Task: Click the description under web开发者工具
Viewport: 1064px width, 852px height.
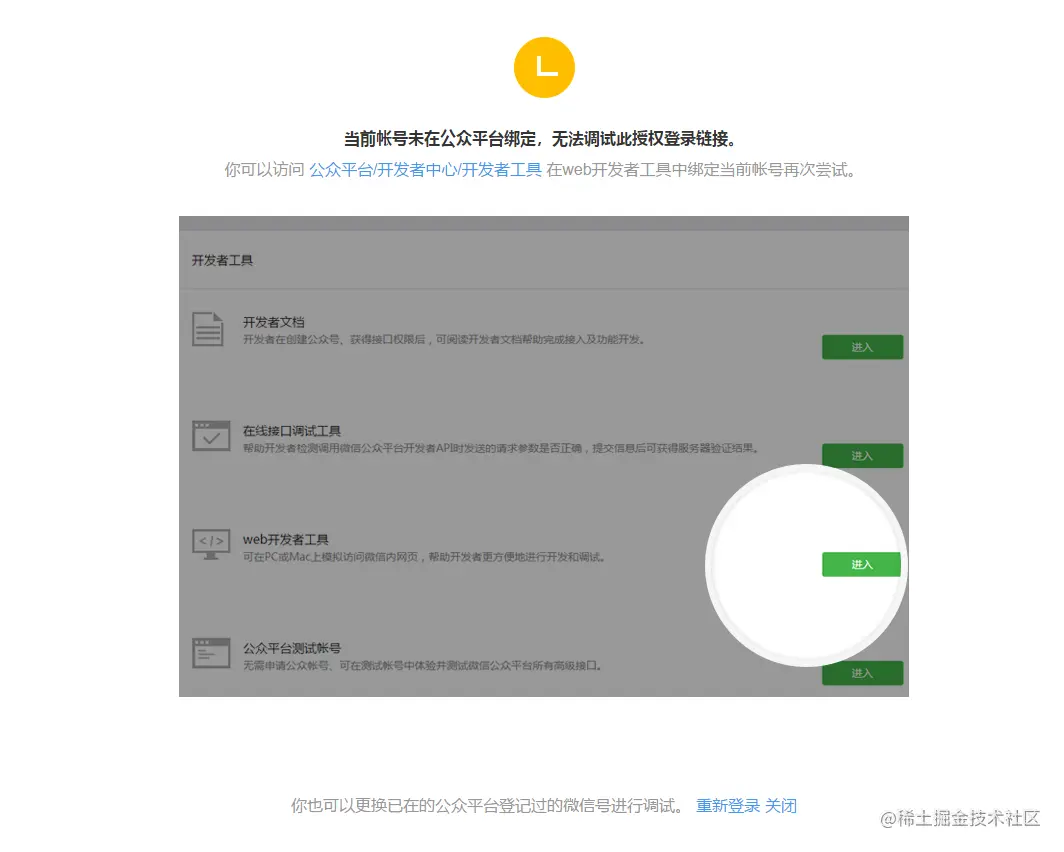Action: point(424,557)
